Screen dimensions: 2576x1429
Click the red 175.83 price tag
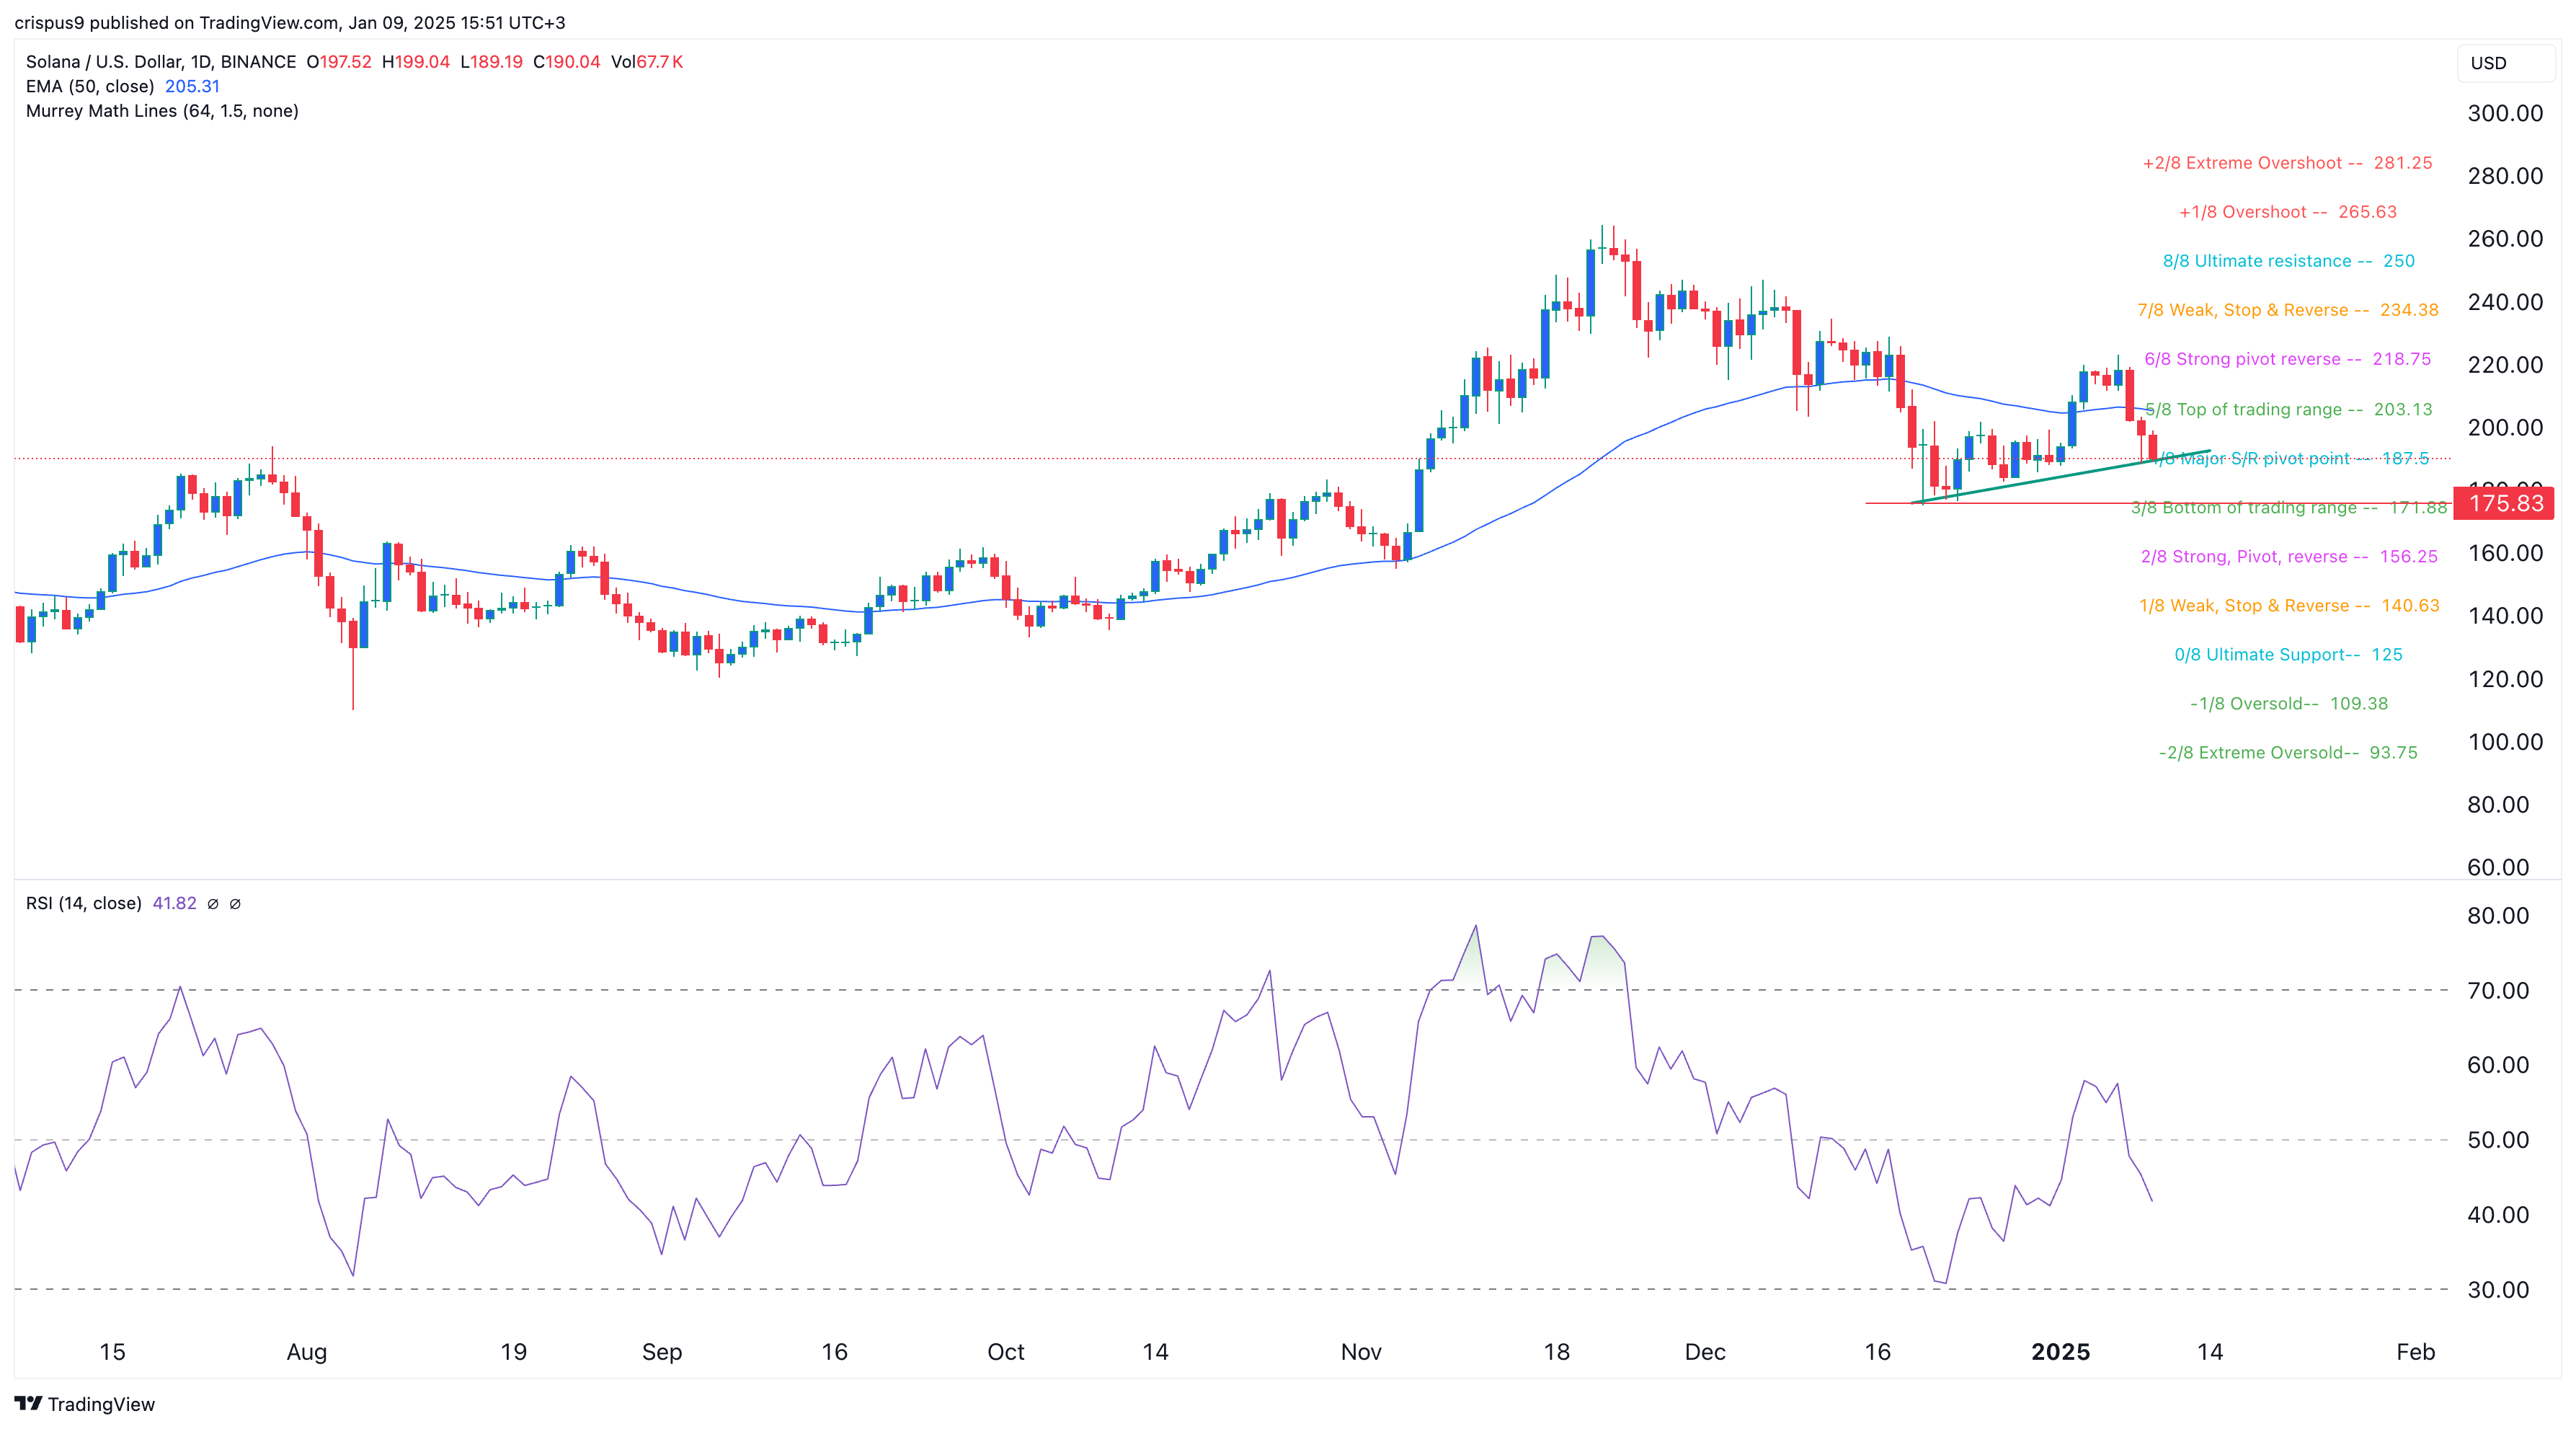click(2505, 503)
